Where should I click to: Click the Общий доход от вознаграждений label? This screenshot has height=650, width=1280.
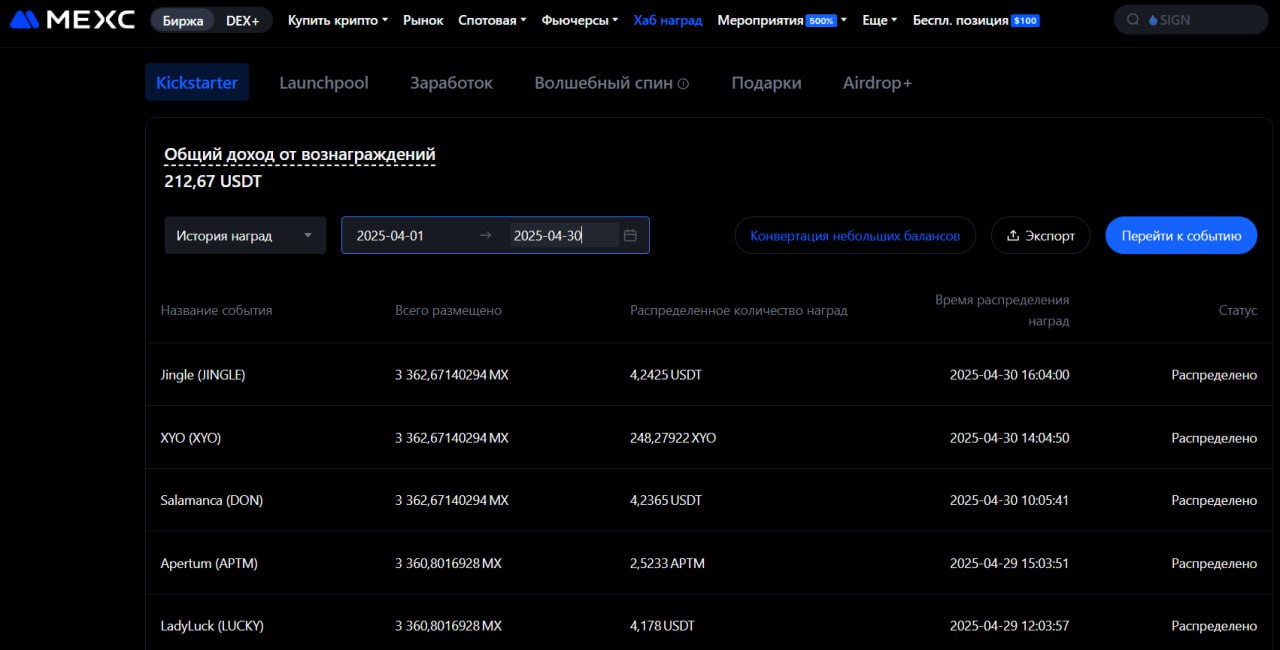pyautogui.click(x=300, y=155)
